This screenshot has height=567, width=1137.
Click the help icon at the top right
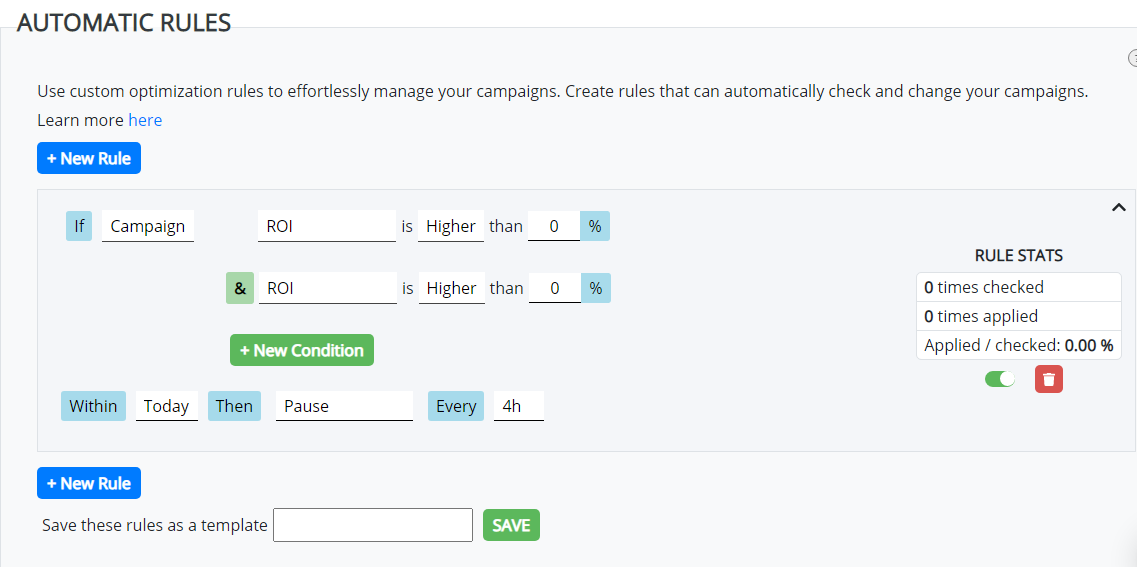(1133, 58)
